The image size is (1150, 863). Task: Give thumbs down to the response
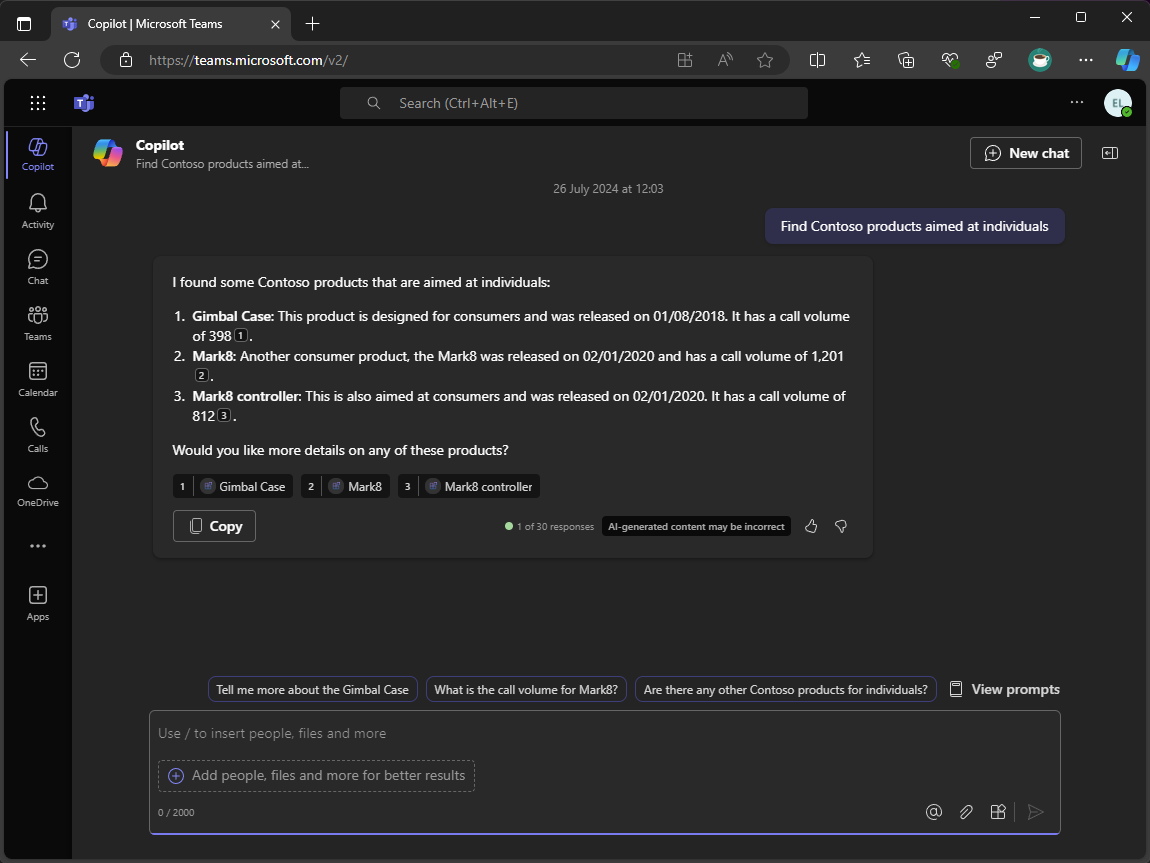click(x=841, y=526)
